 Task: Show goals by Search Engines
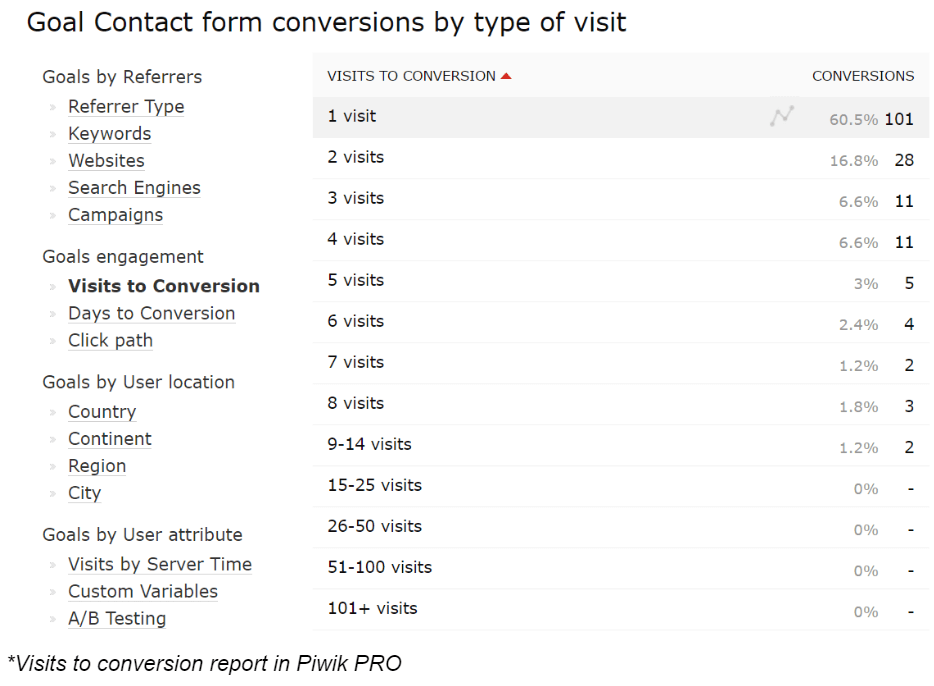click(134, 188)
